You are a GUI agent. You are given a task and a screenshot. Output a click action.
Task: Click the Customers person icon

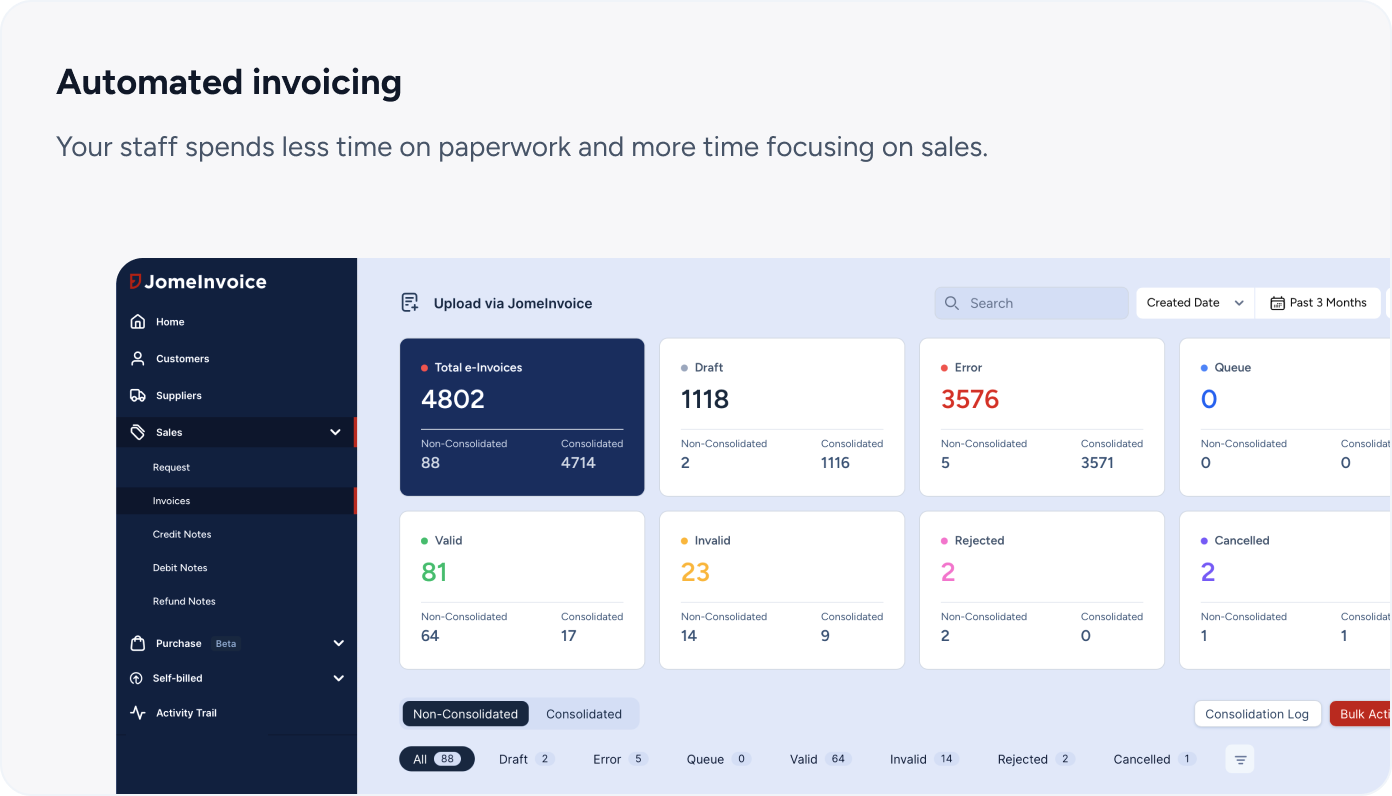pyautogui.click(x=138, y=358)
